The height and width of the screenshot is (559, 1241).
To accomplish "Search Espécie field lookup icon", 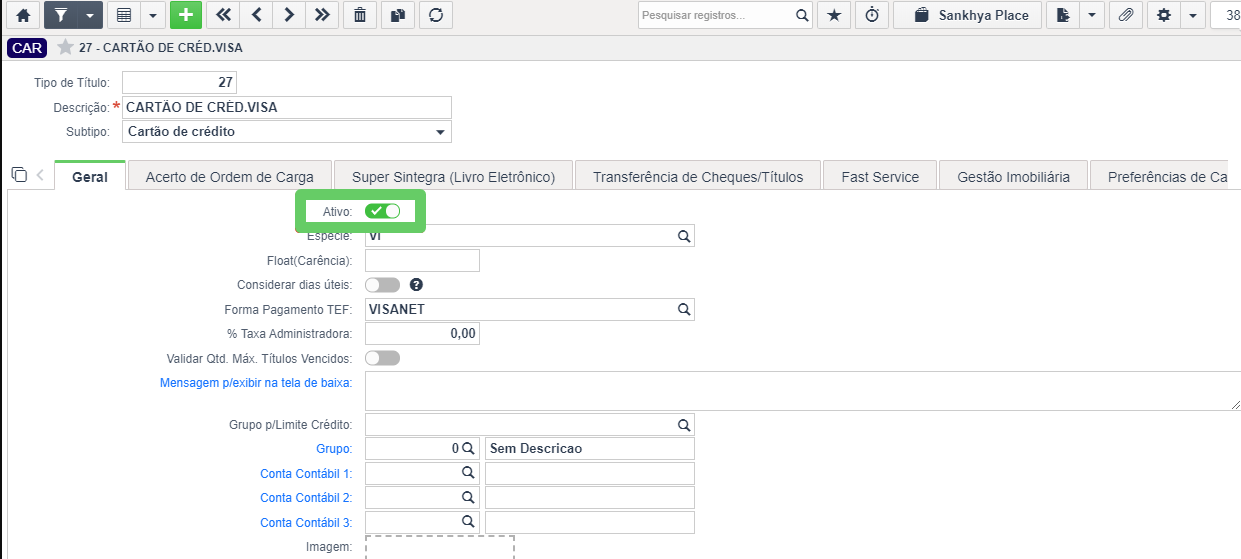I will pos(684,236).
